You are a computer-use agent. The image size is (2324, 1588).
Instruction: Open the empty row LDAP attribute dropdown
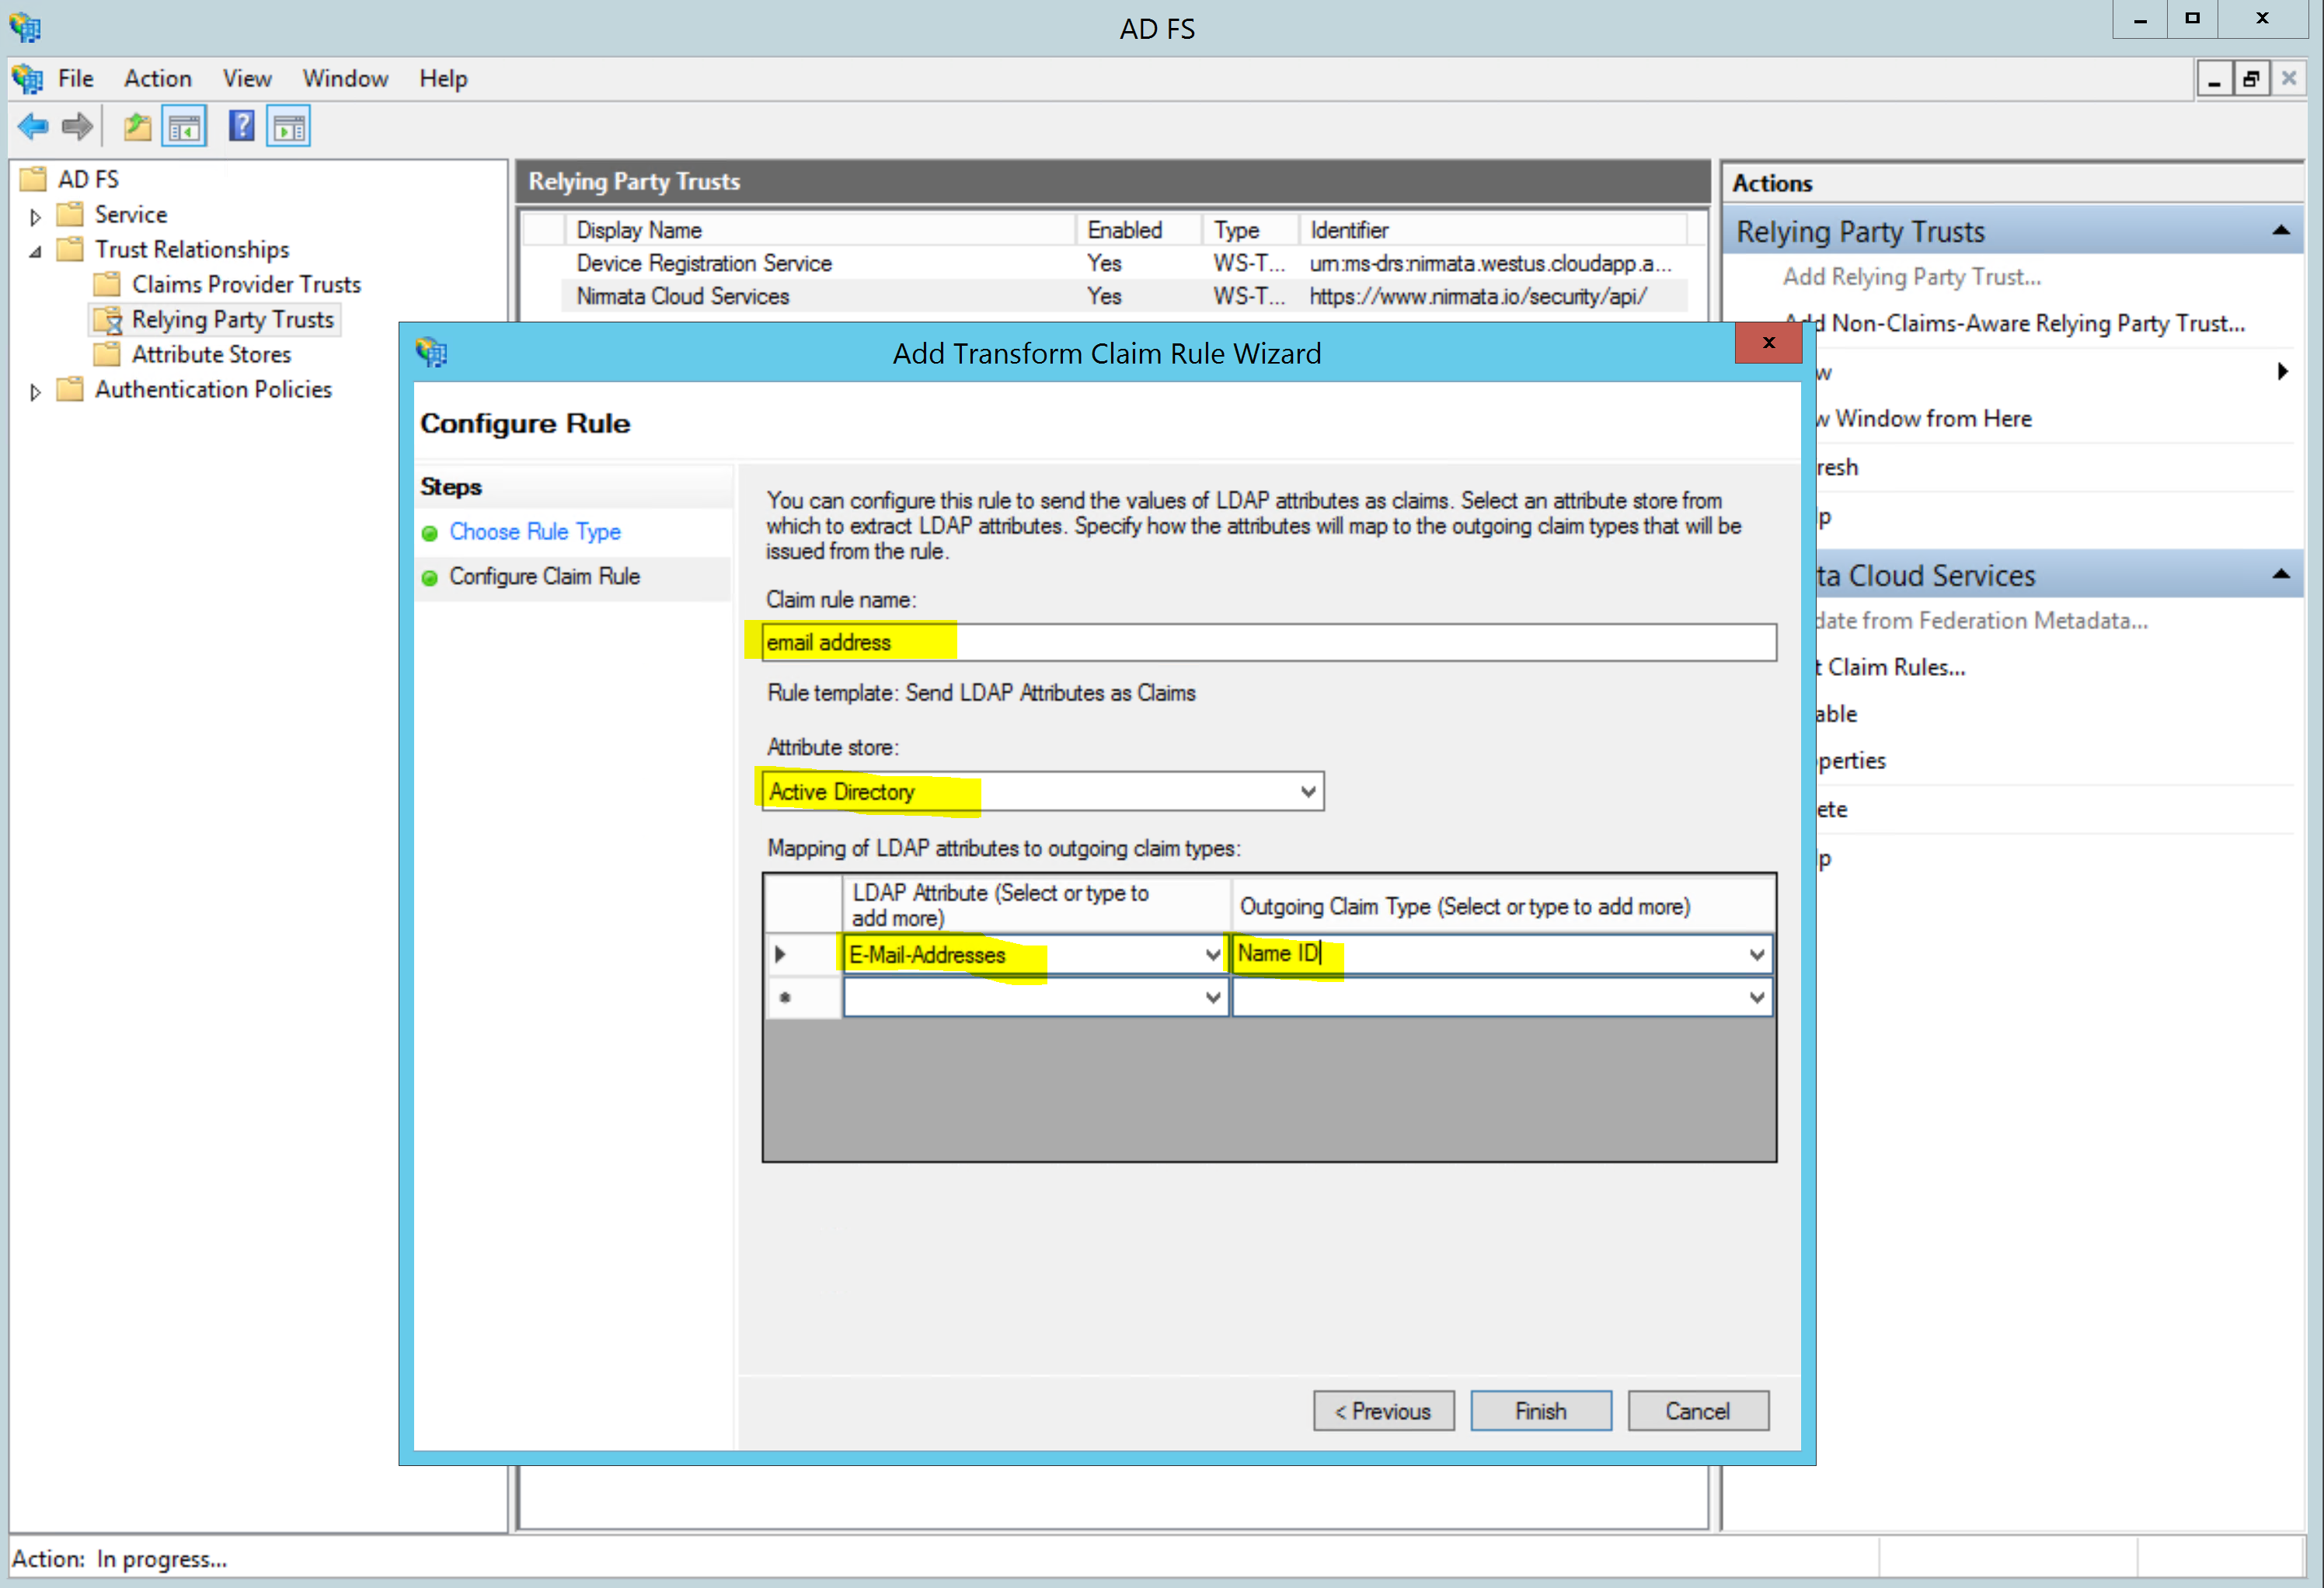pyautogui.click(x=1213, y=998)
